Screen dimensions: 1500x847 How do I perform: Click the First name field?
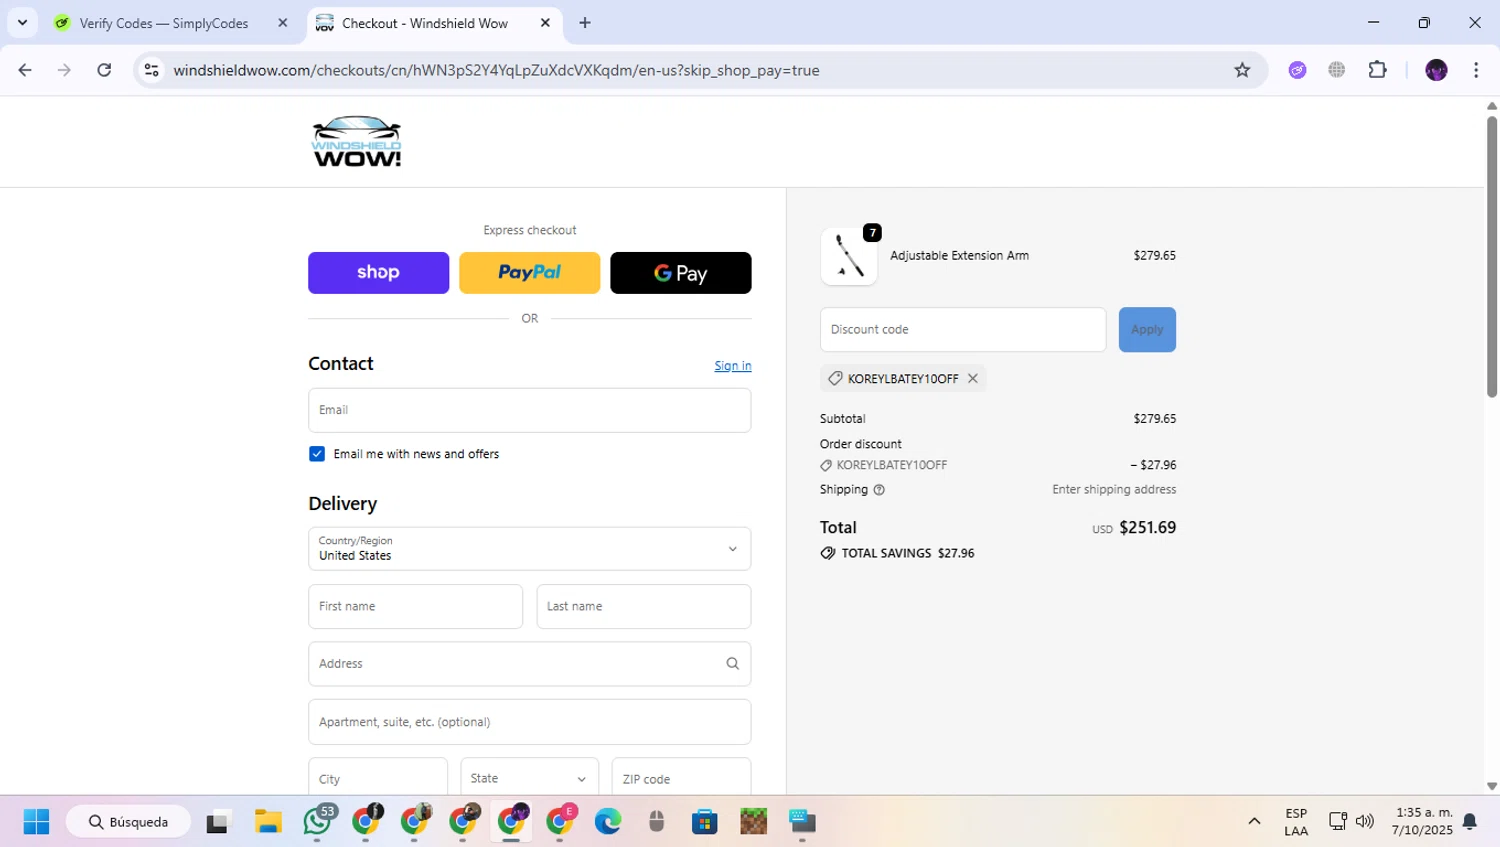pyautogui.click(x=415, y=607)
